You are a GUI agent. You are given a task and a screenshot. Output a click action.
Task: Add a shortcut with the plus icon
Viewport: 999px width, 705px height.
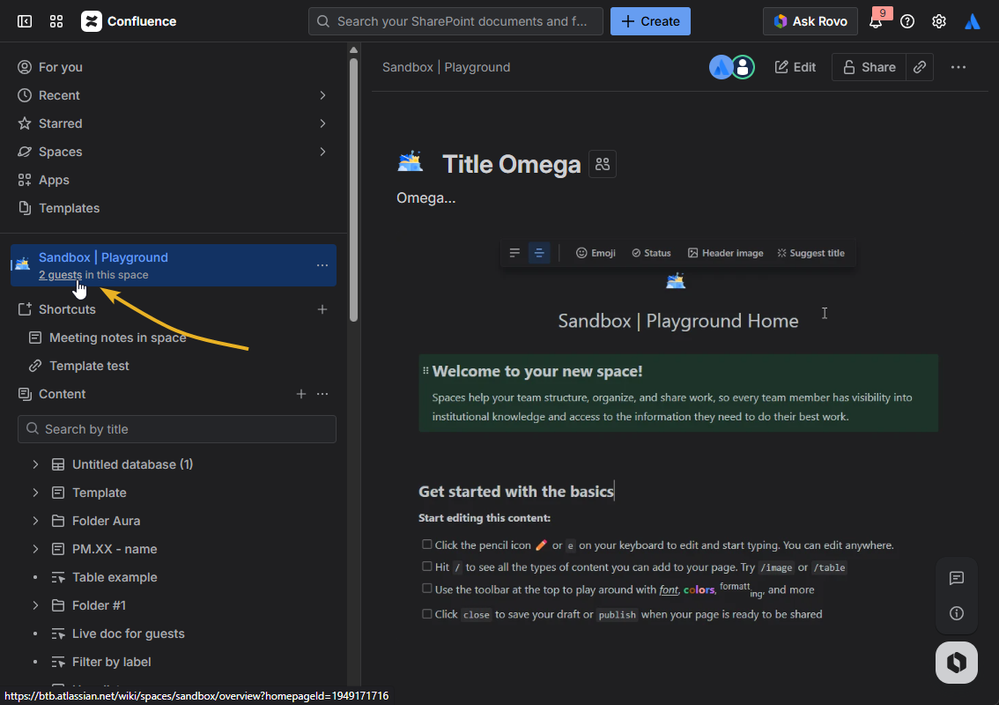pos(322,310)
